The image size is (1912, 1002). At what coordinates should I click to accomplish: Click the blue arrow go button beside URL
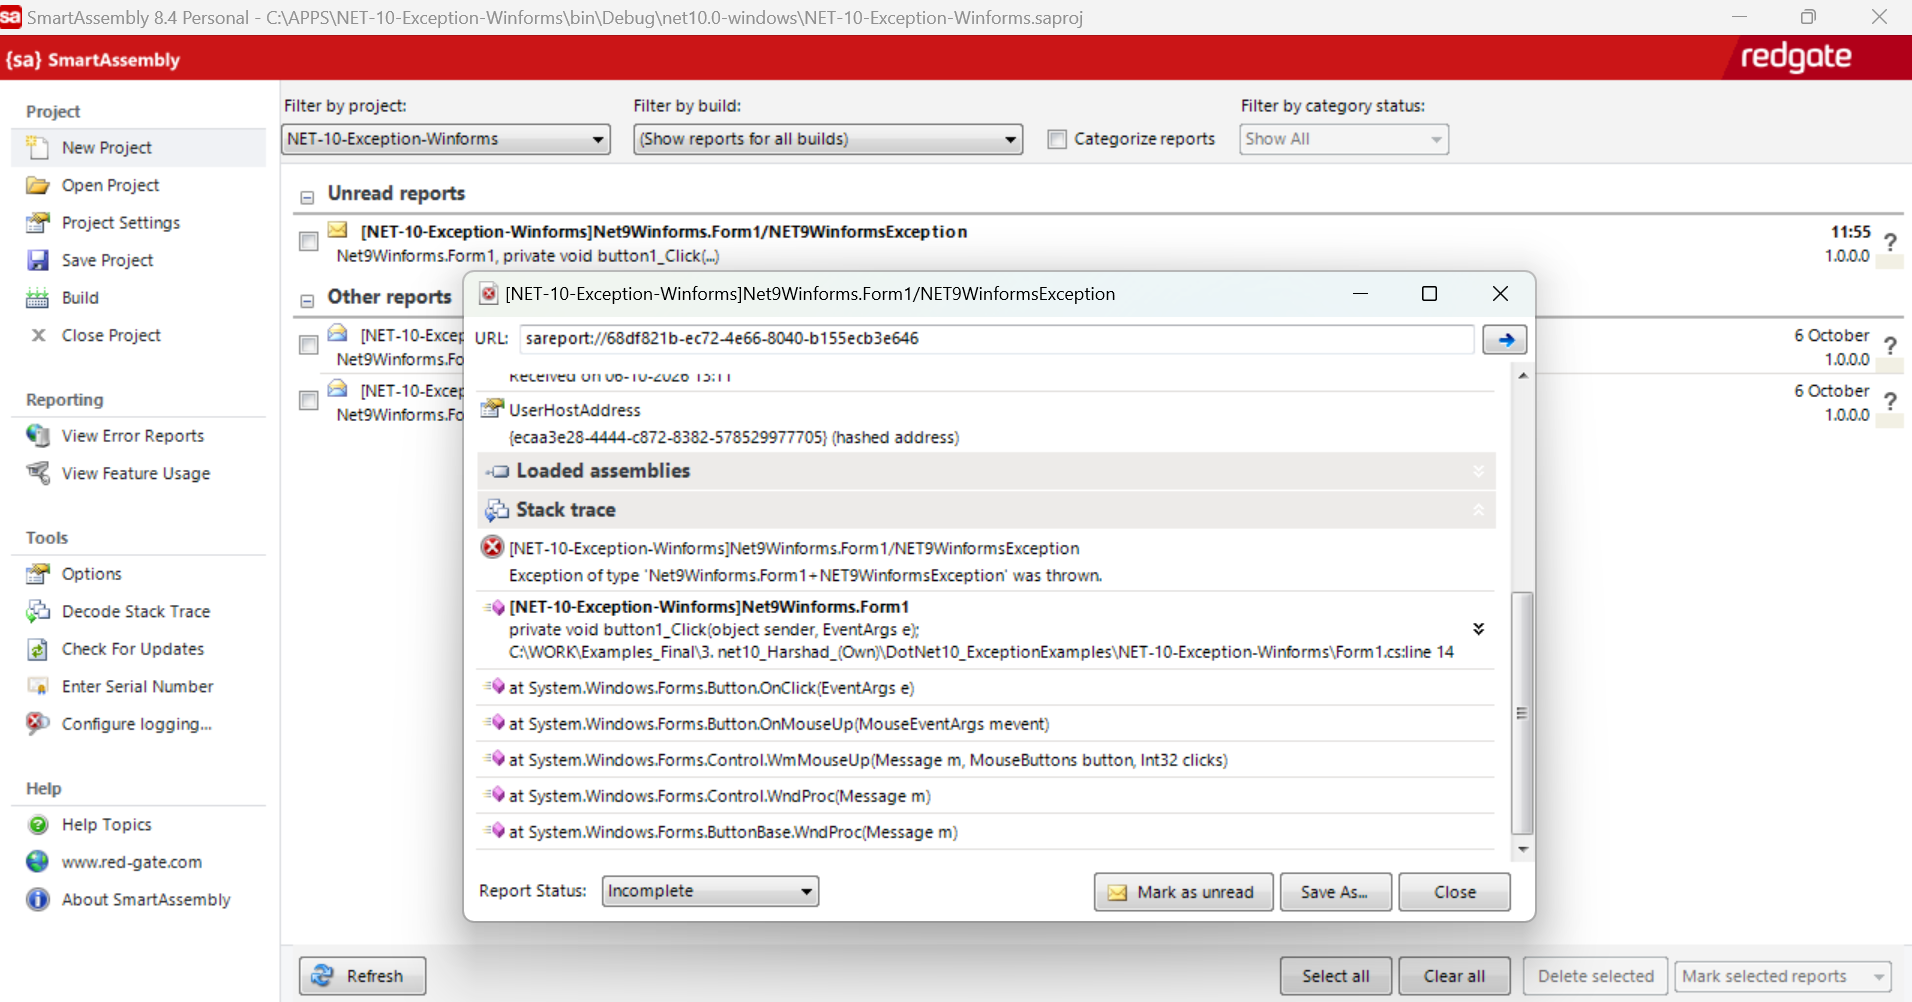point(1504,339)
